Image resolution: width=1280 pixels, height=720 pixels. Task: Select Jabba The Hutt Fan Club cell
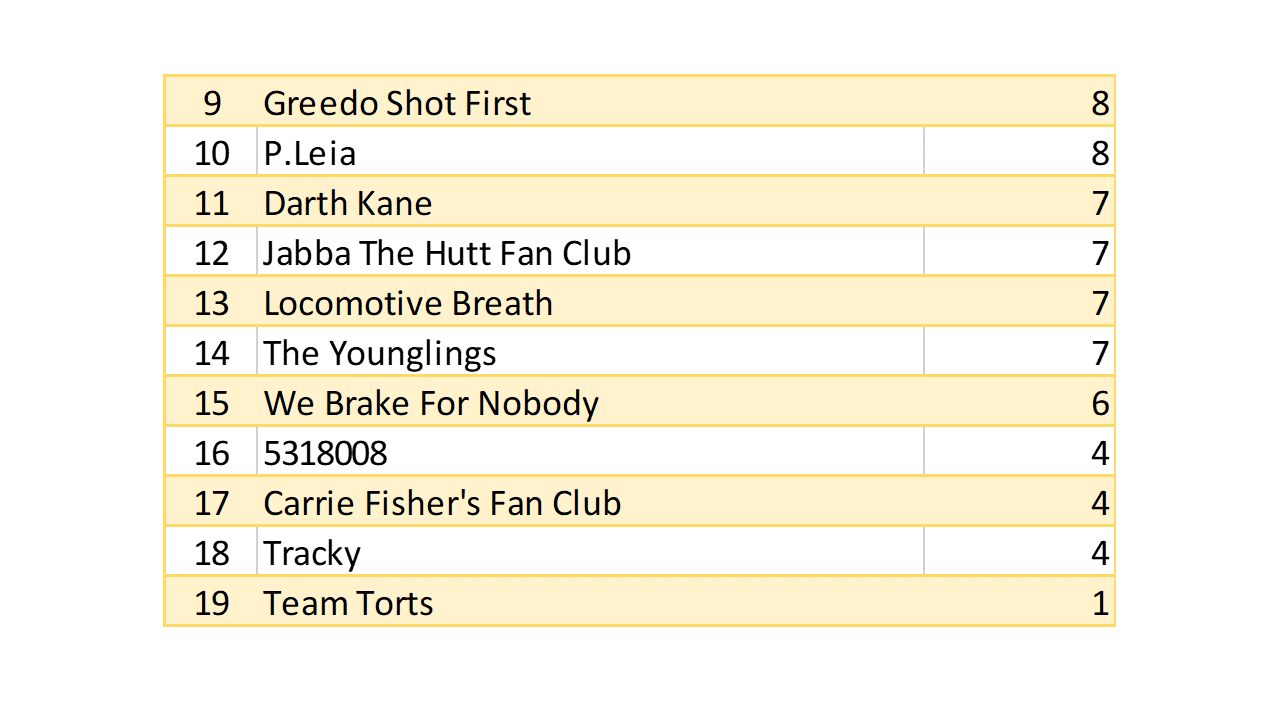click(447, 253)
